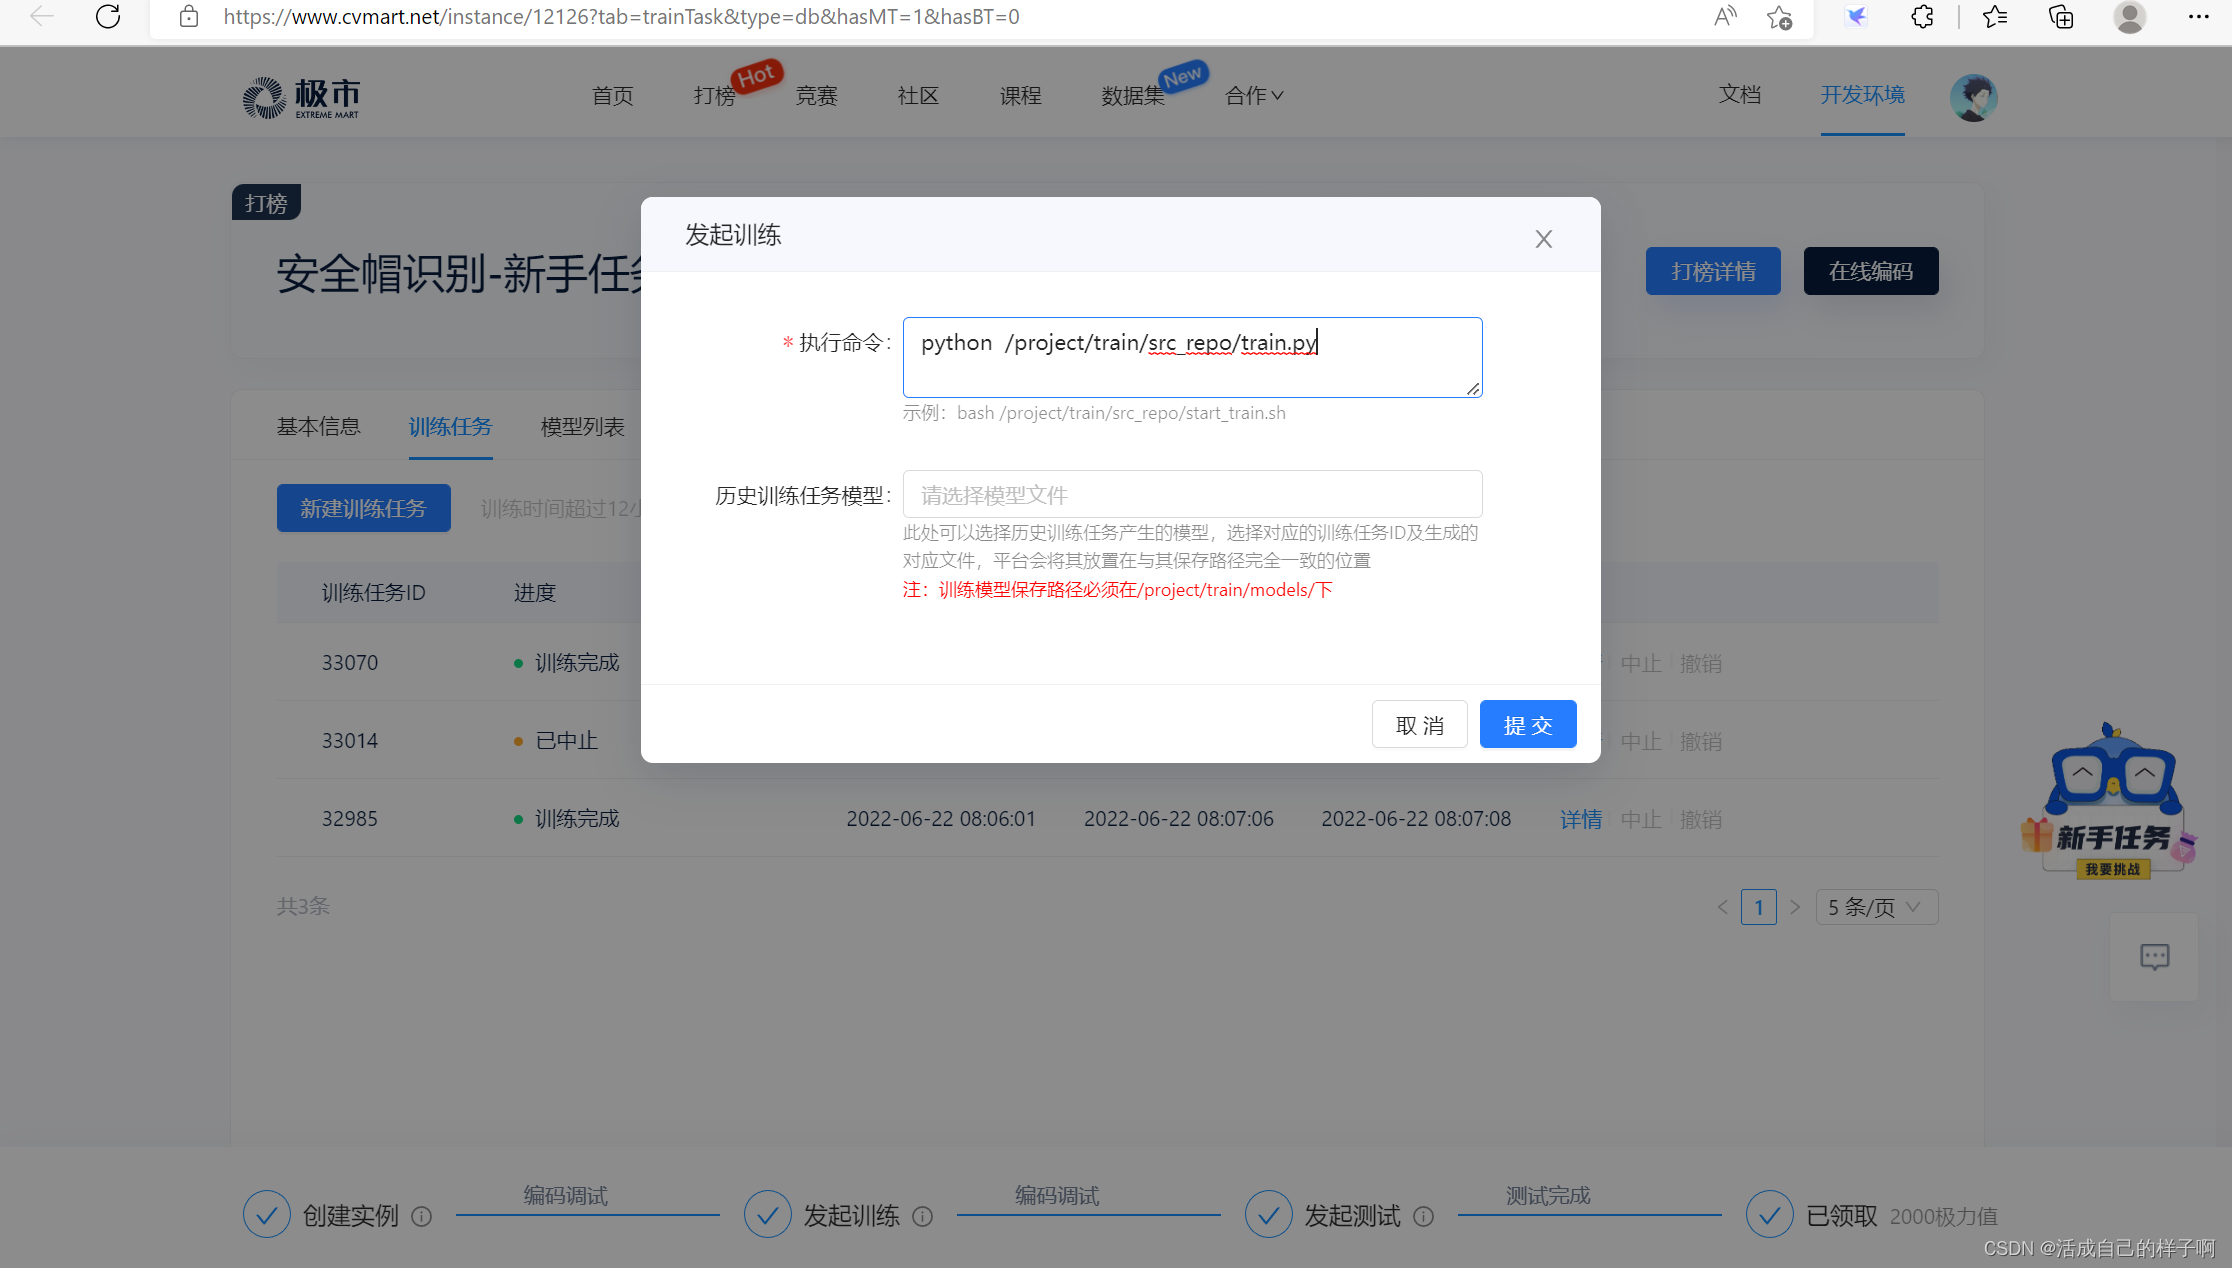Screen dimensions: 2232x1268
Task: Click the chat feedback bubble icon
Action: pyautogui.click(x=2154, y=957)
